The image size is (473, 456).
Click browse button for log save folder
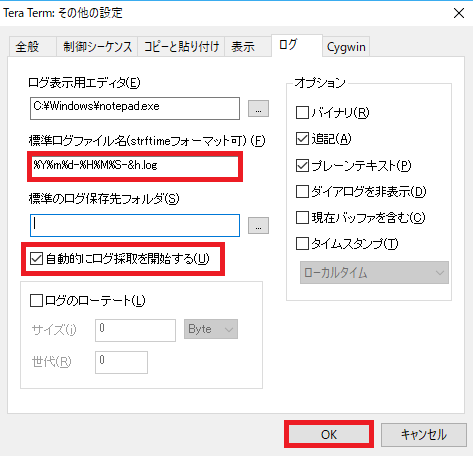pyautogui.click(x=258, y=226)
